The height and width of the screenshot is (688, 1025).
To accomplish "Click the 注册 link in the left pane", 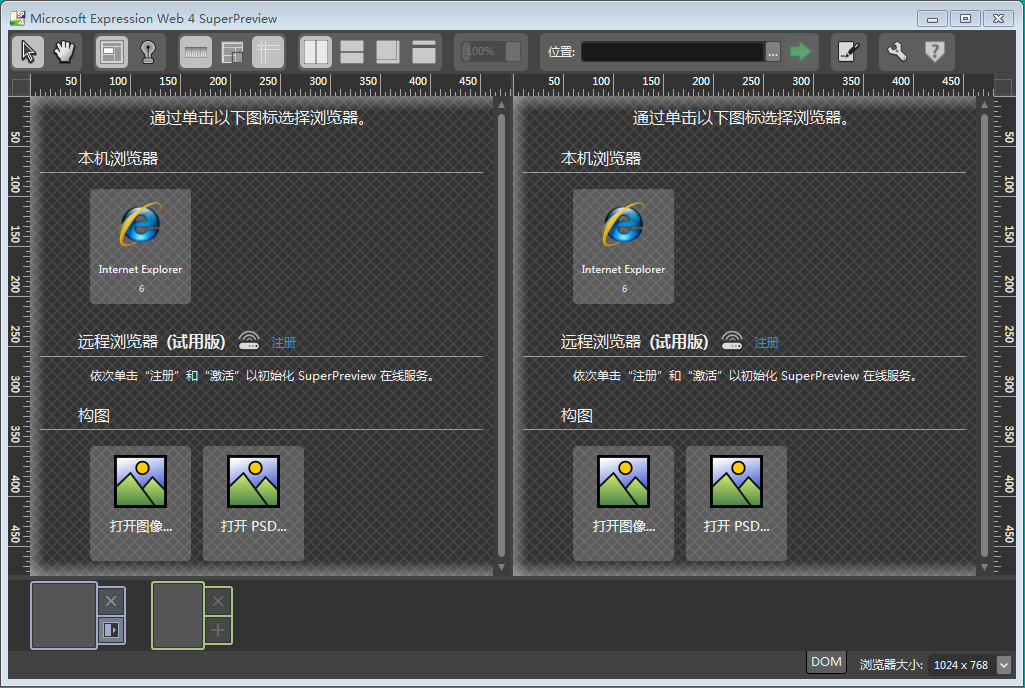I will tap(283, 343).
